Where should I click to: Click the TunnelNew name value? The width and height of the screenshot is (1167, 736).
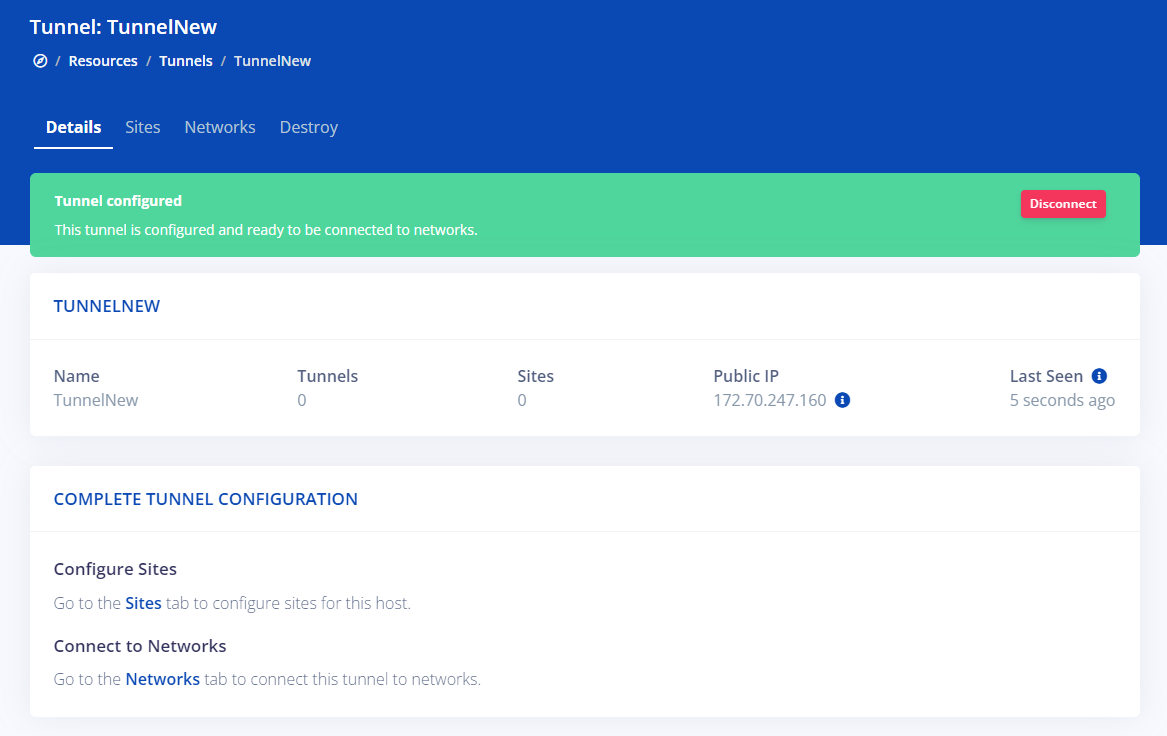96,400
